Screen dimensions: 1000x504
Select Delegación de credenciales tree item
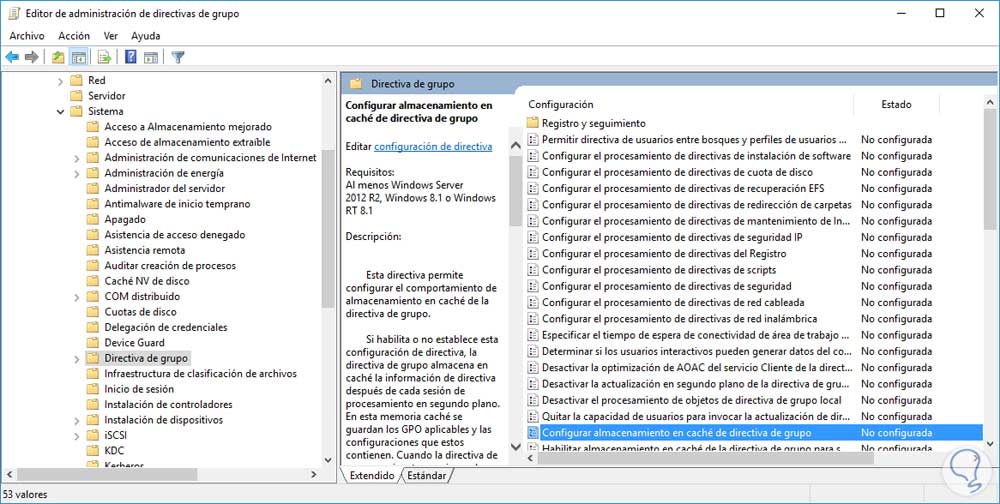[166, 327]
